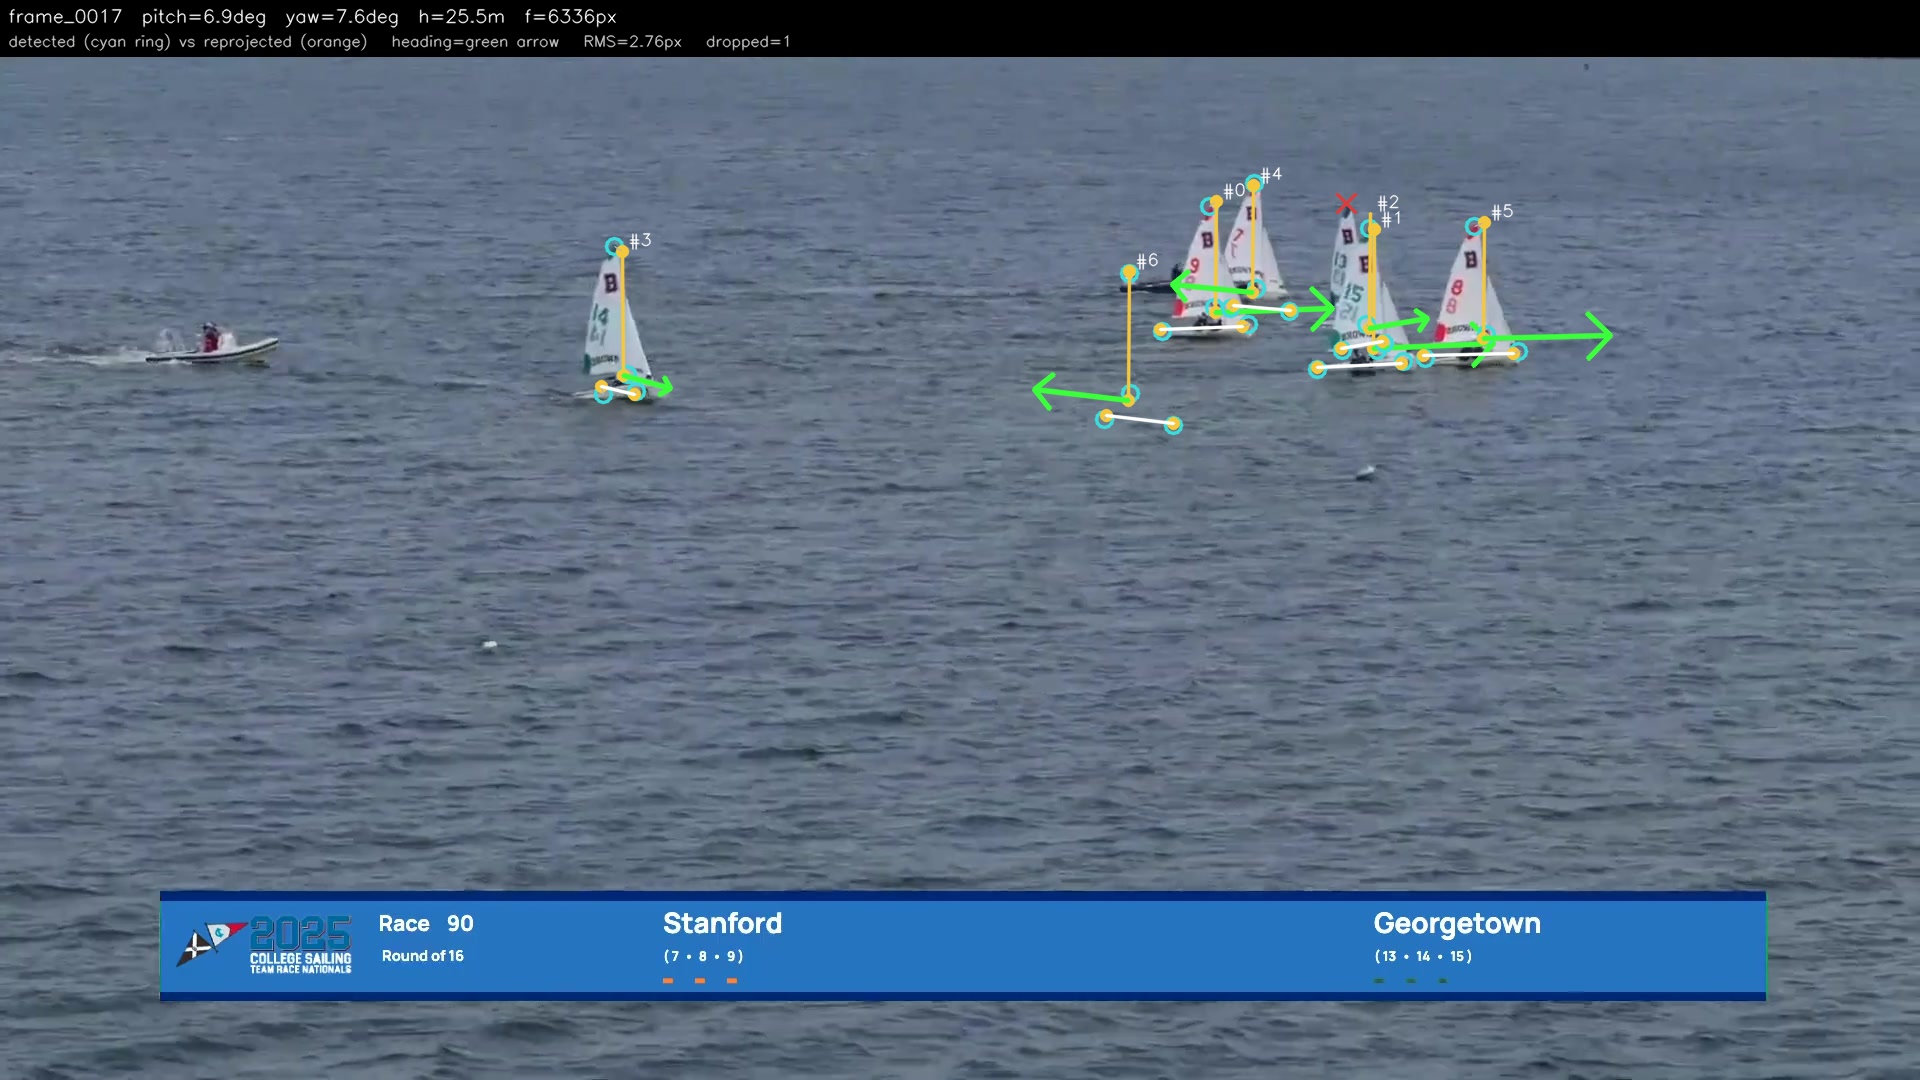Screen dimensions: 1920x1080
Task: Click Stanford's boat numbers (7 • 8 • 9)
Action: coord(703,957)
